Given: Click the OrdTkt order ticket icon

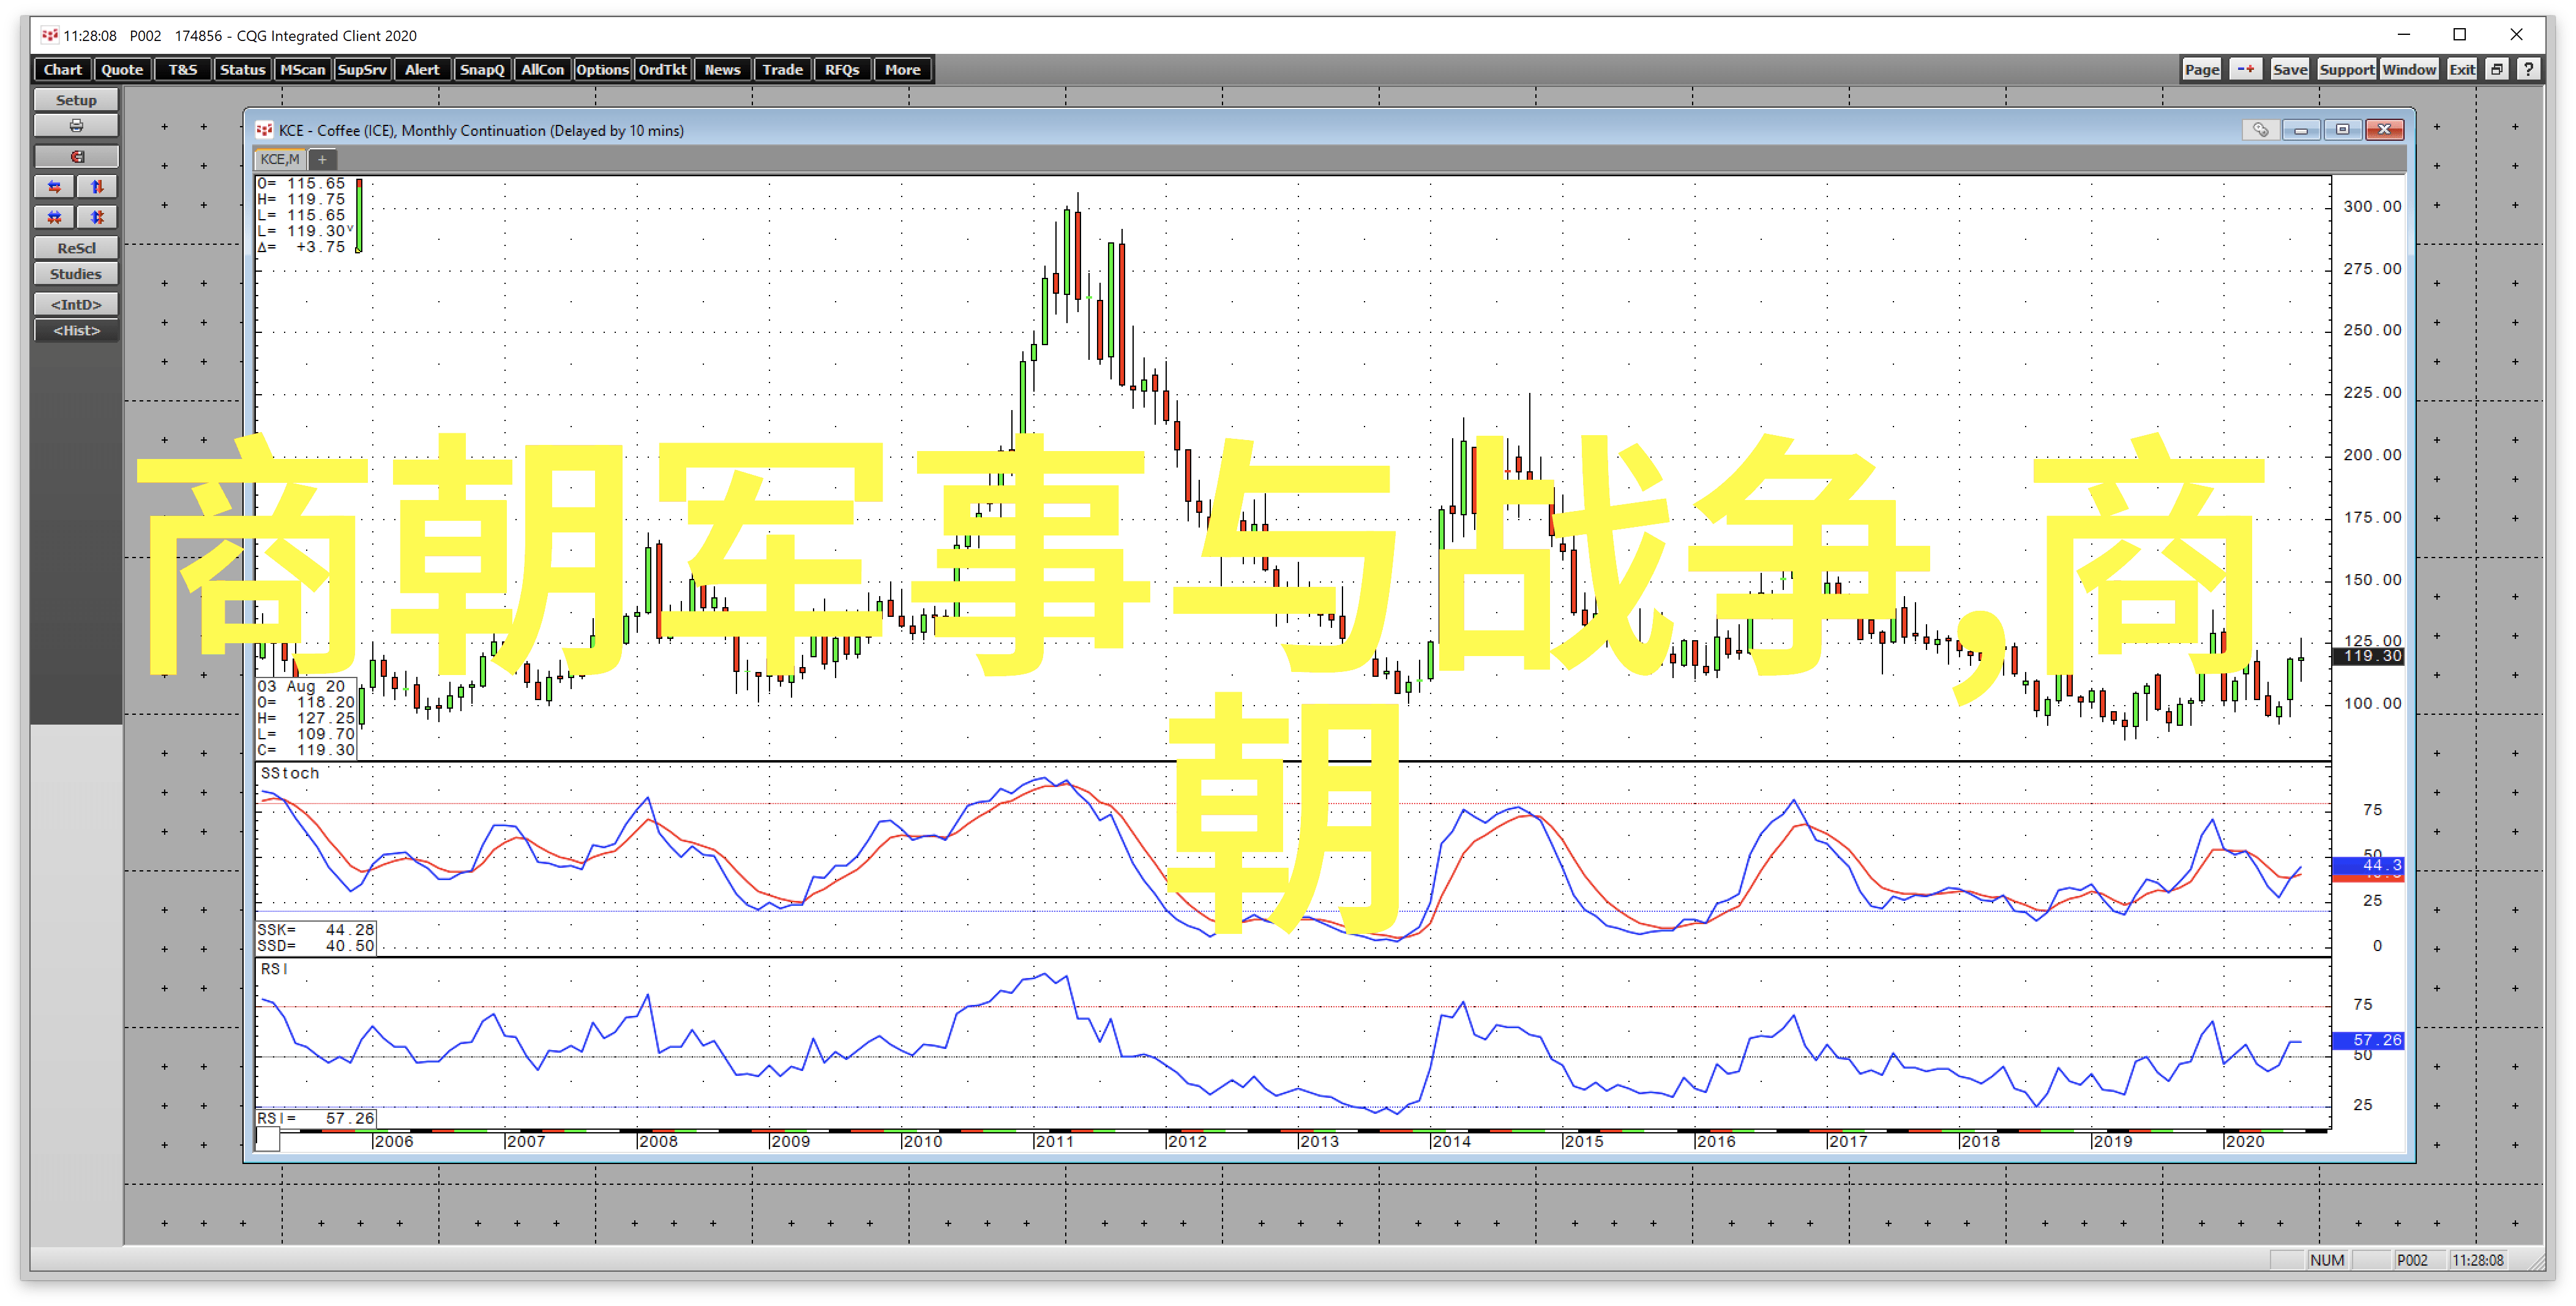Looking at the screenshot, I should click(663, 70).
